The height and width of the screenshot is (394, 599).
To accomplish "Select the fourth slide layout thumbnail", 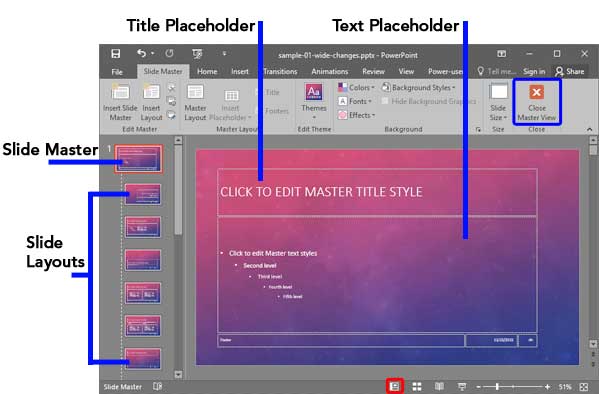I will (142, 293).
